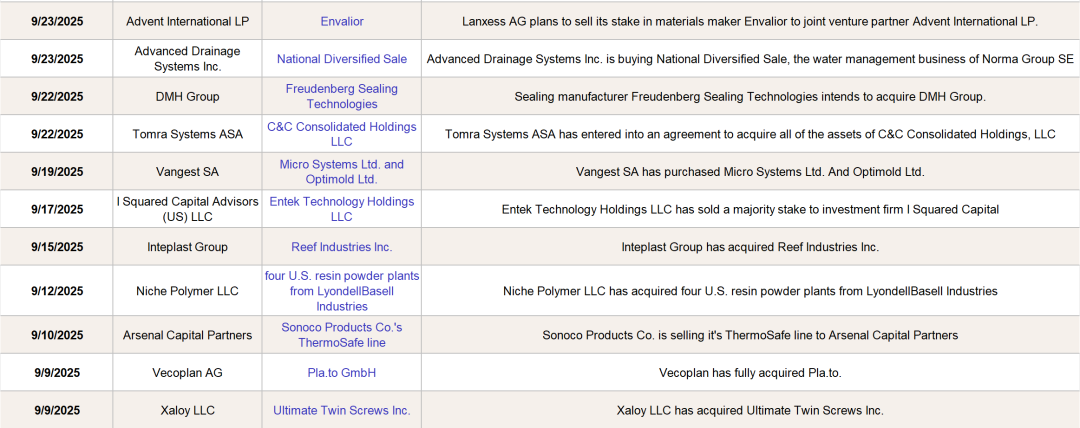The height and width of the screenshot is (428, 1080).
Task: Follow the Pla.to GmbH link
Action: pos(342,373)
